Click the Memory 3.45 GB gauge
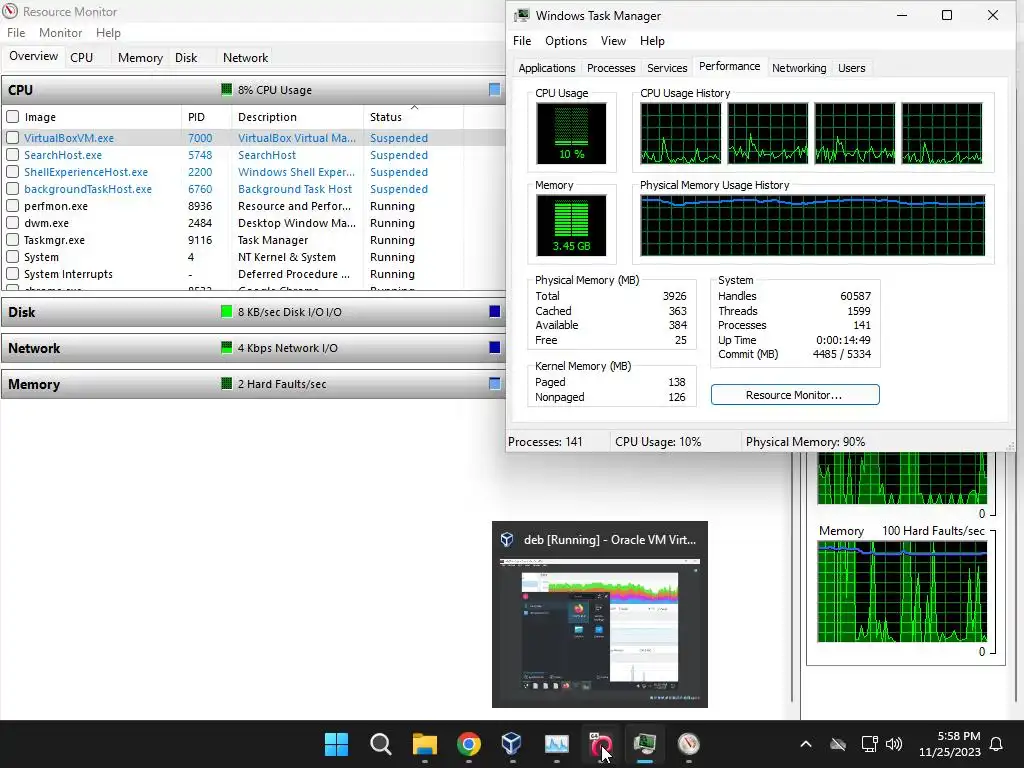Screen dimensions: 1024x768 pos(571,225)
